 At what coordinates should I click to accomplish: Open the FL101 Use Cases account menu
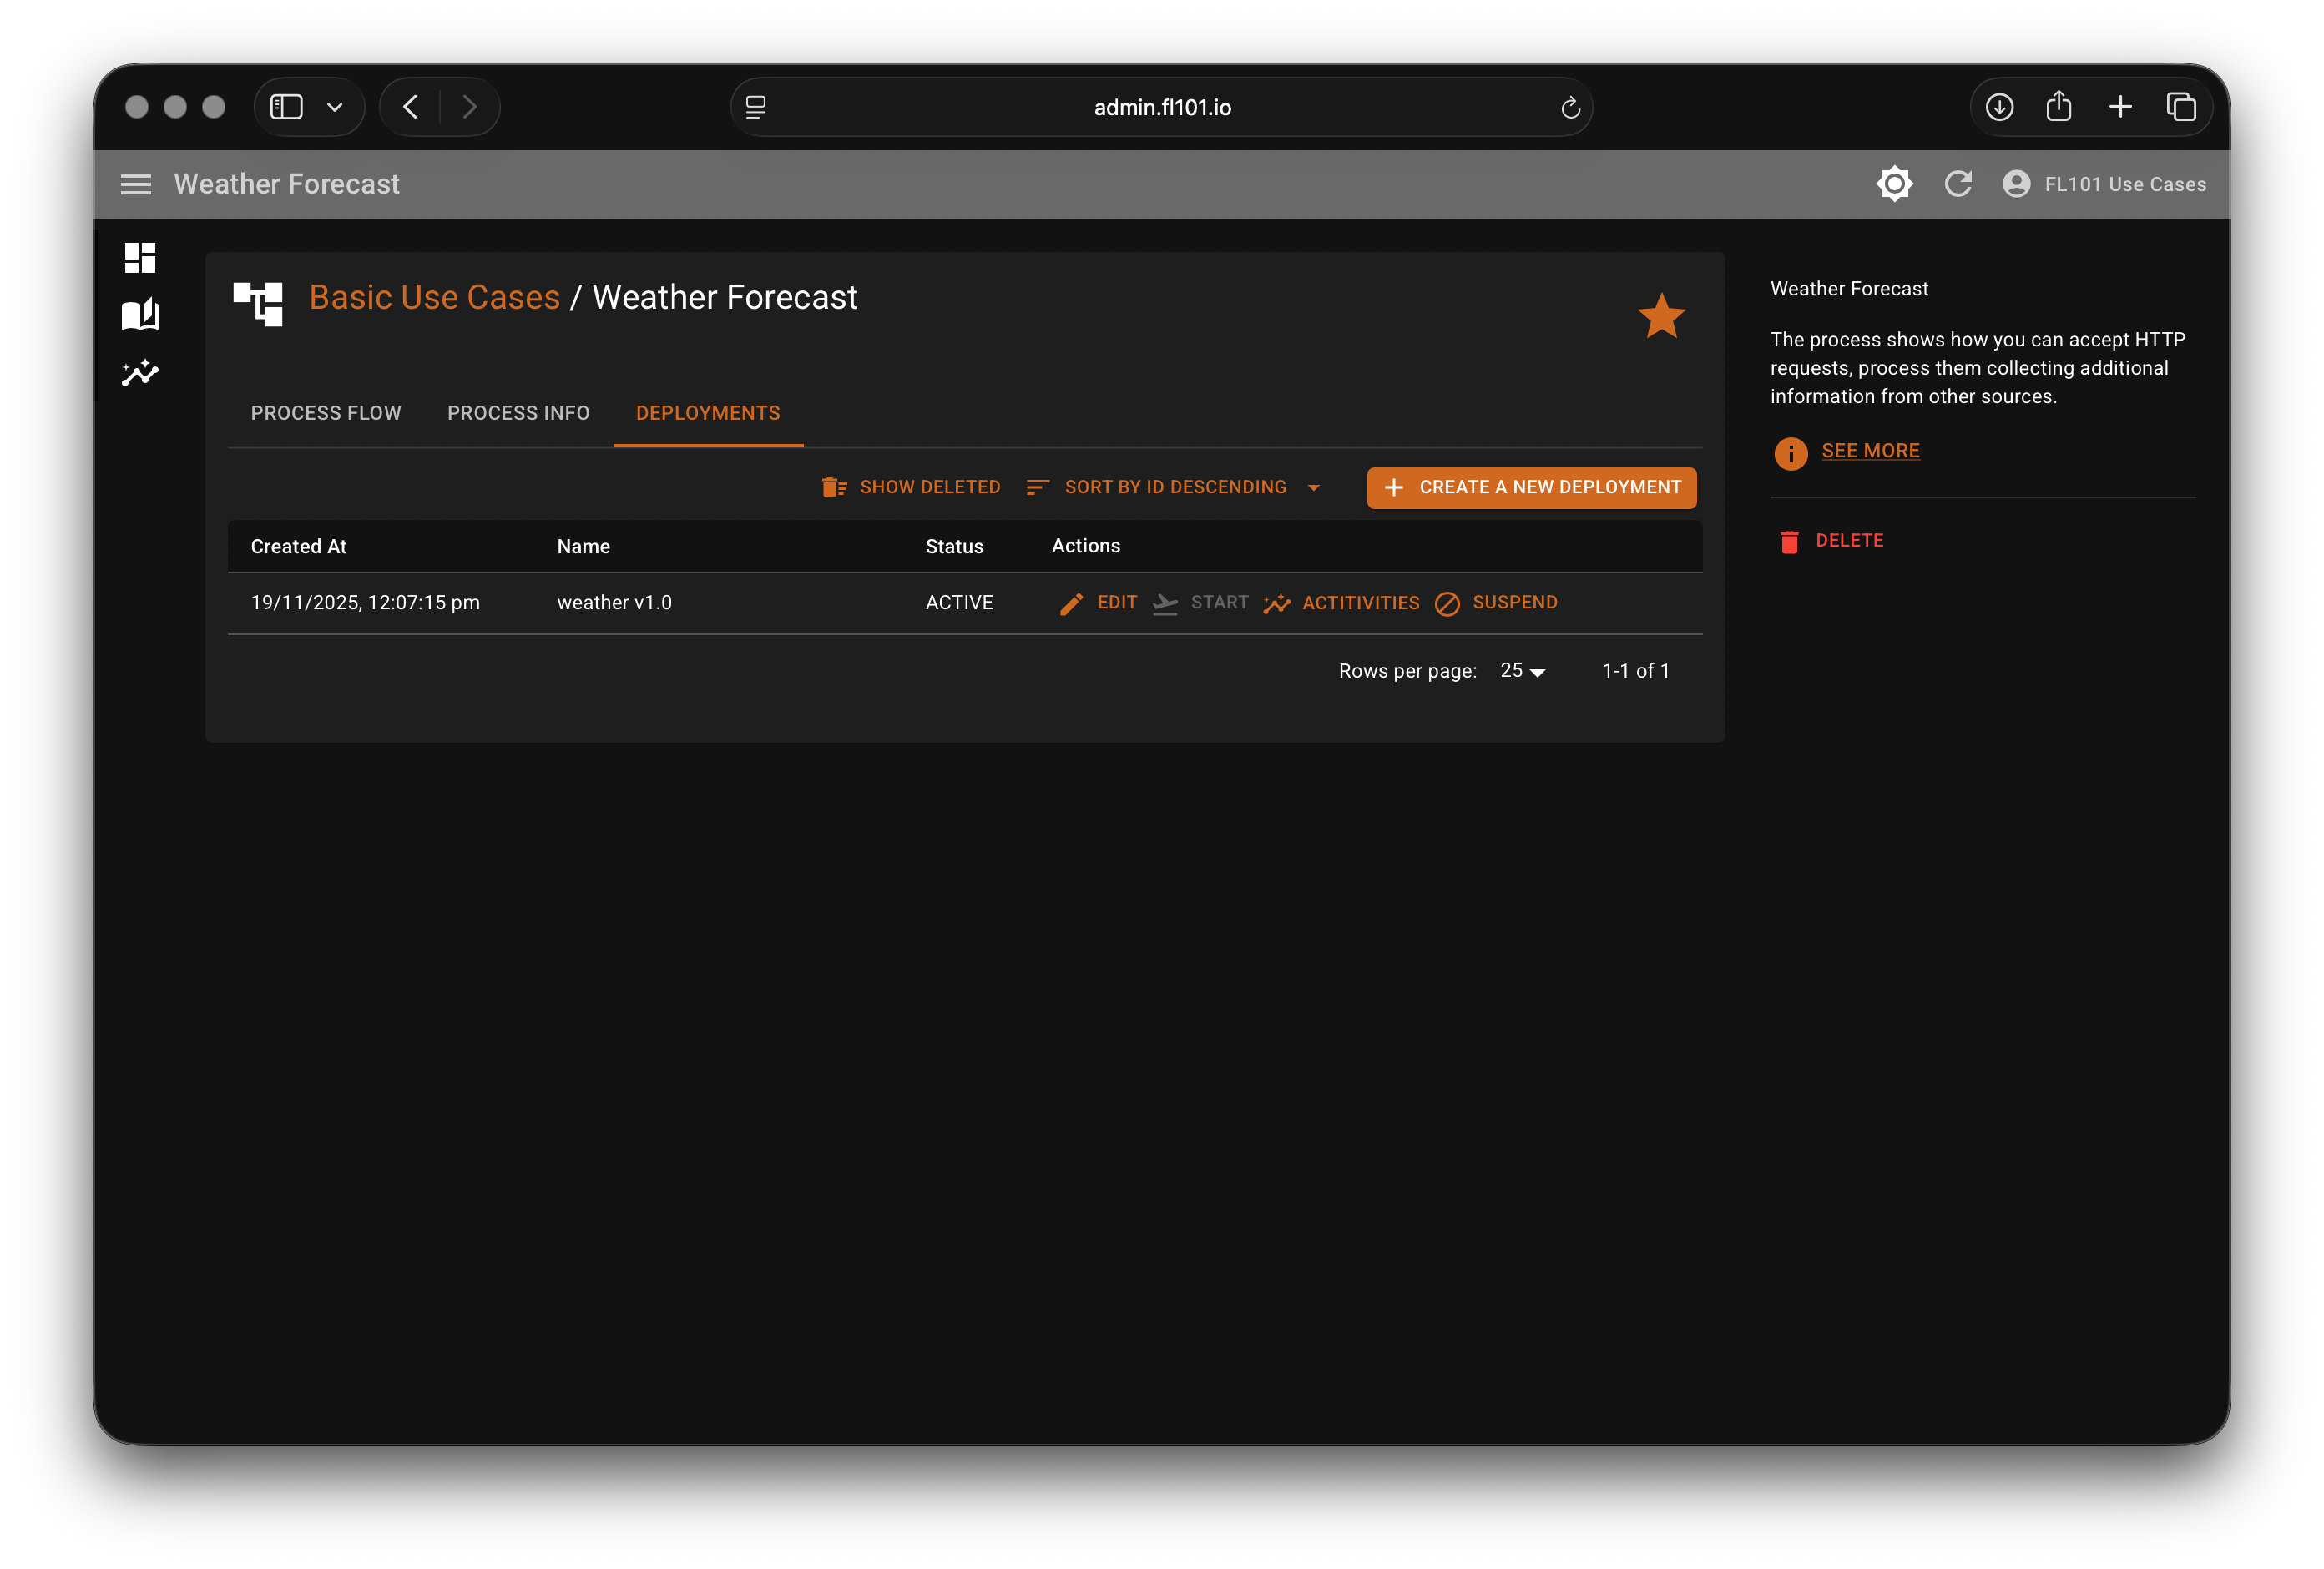[x=2105, y=184]
